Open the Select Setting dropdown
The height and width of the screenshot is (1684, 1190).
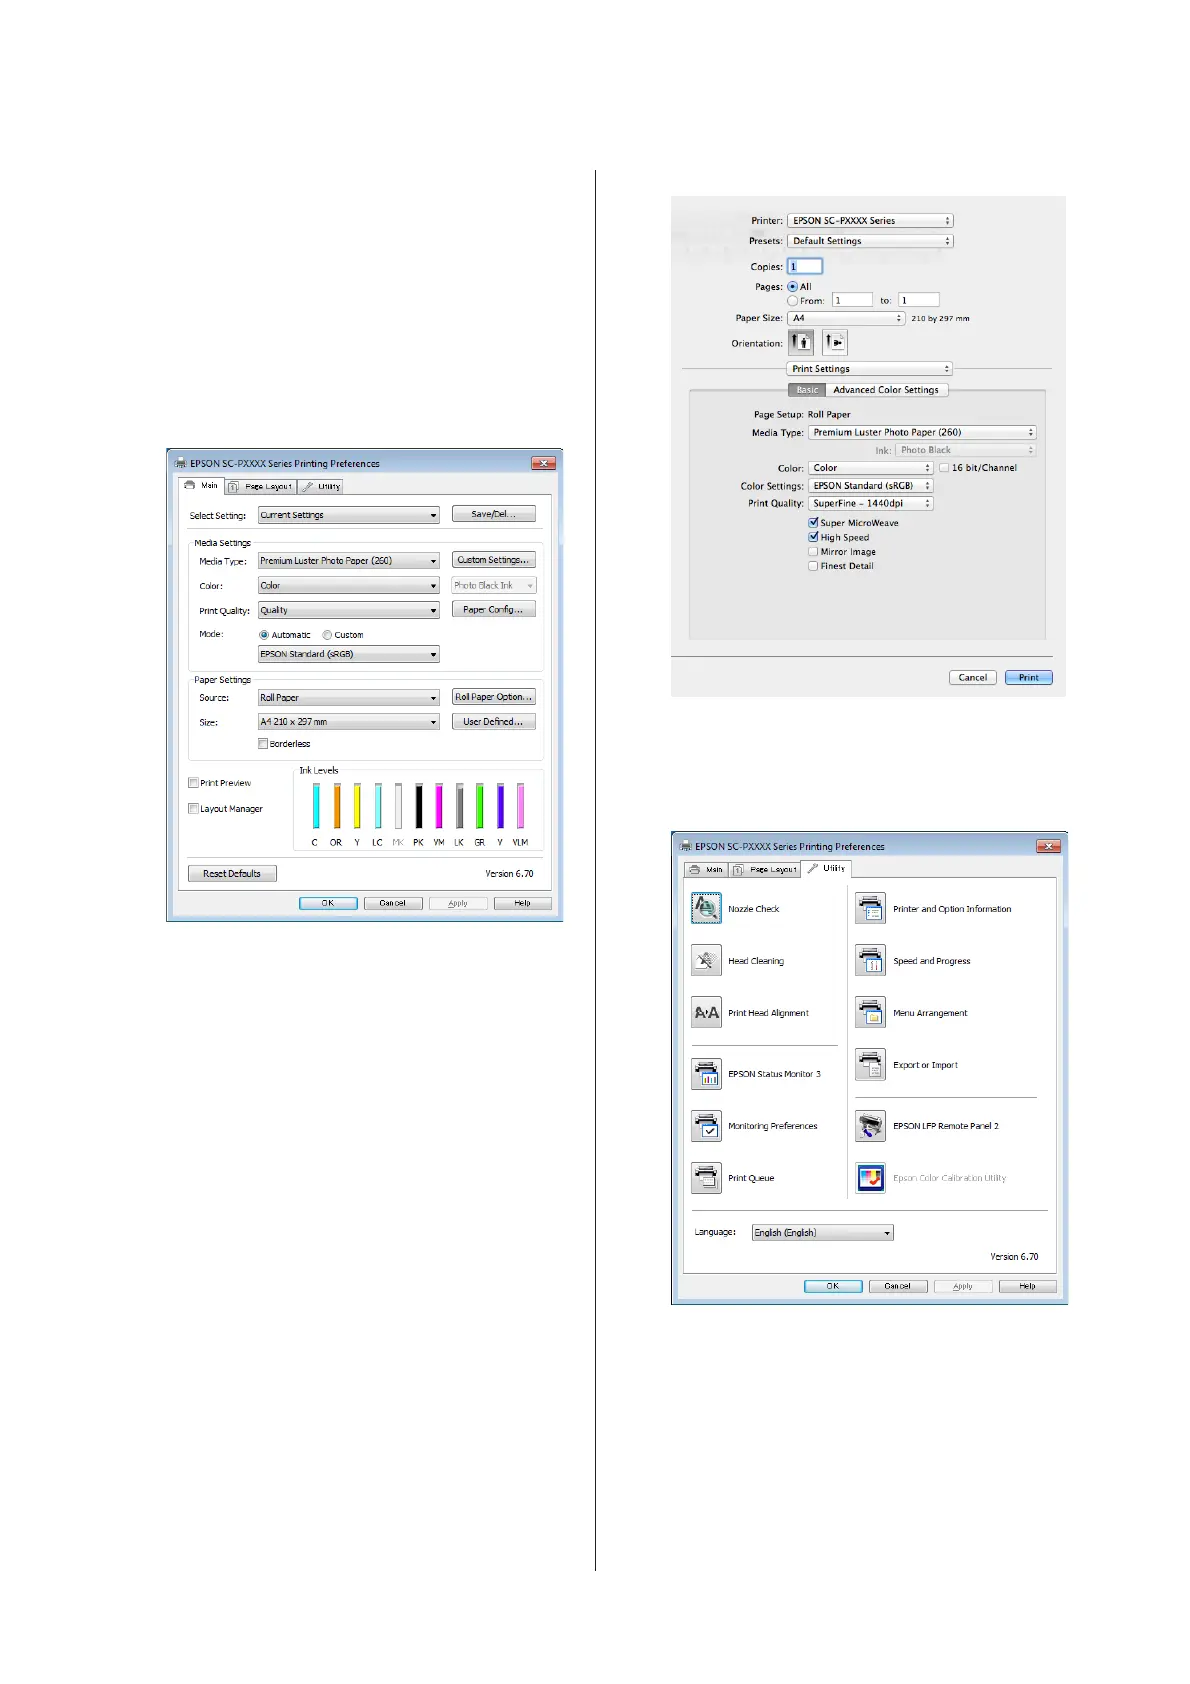click(348, 515)
